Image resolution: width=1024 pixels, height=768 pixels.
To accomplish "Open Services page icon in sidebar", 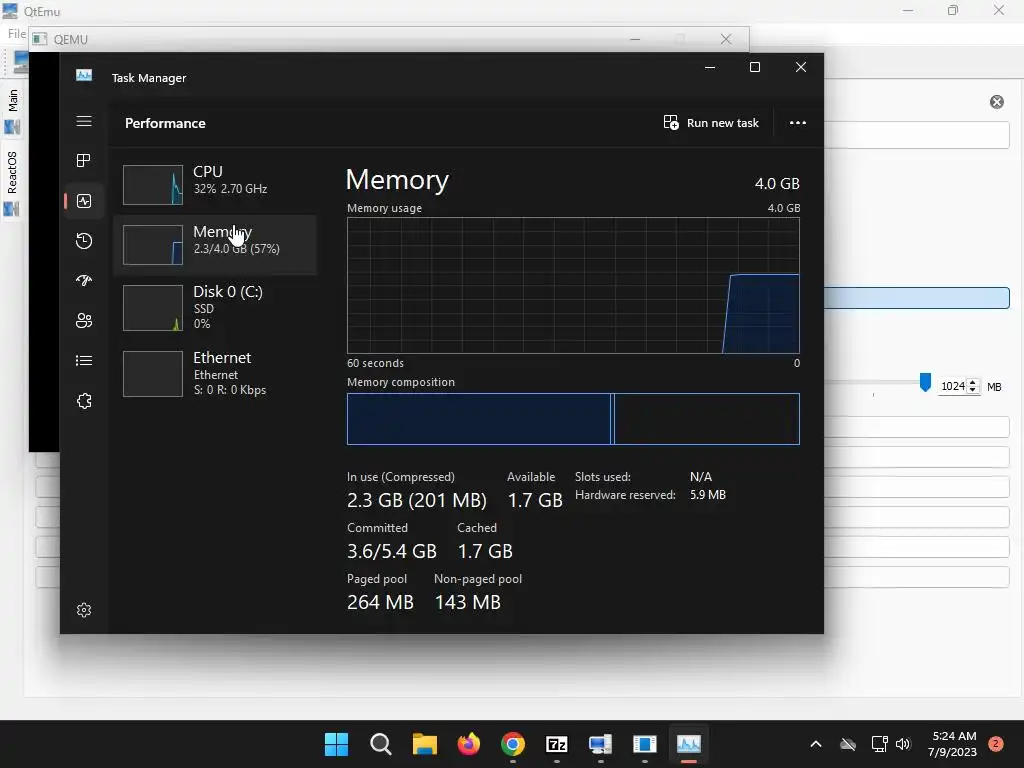I will coord(84,401).
